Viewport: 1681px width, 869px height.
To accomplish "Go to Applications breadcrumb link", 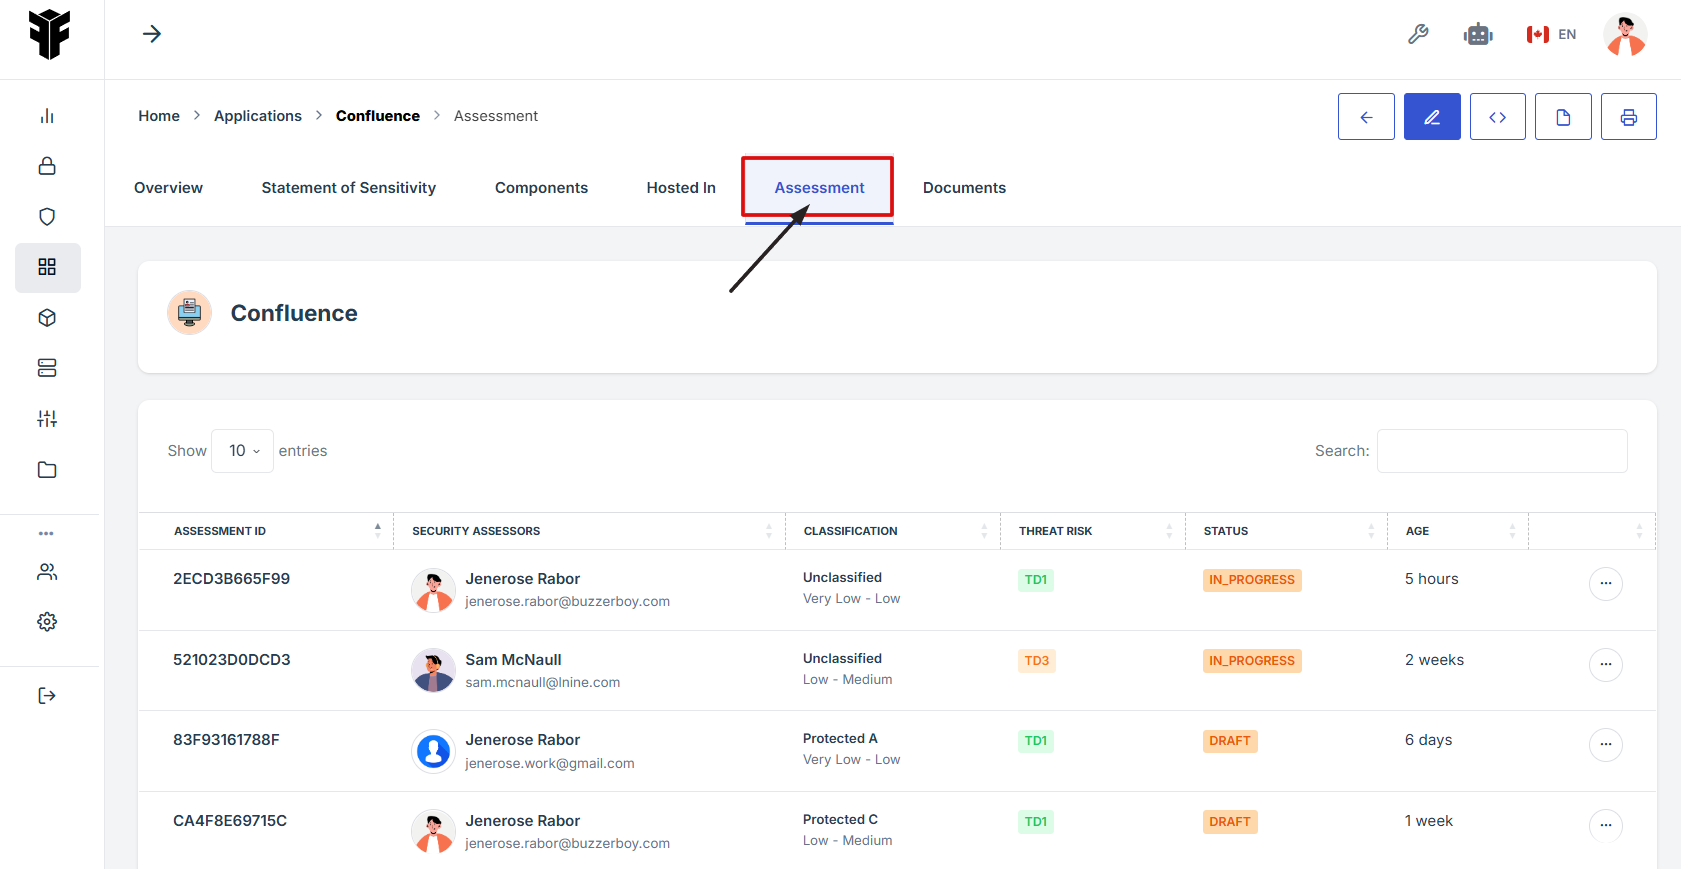I will pos(257,116).
